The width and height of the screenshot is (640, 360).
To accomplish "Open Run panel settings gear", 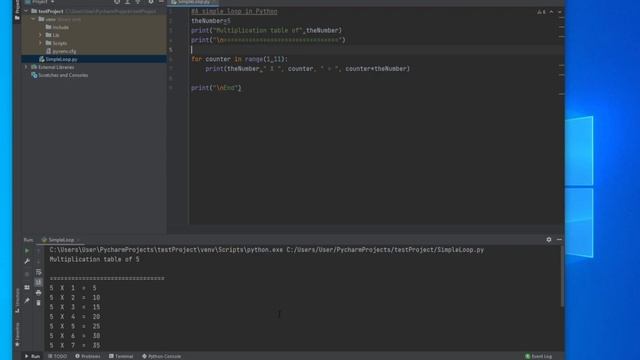I will point(549,240).
